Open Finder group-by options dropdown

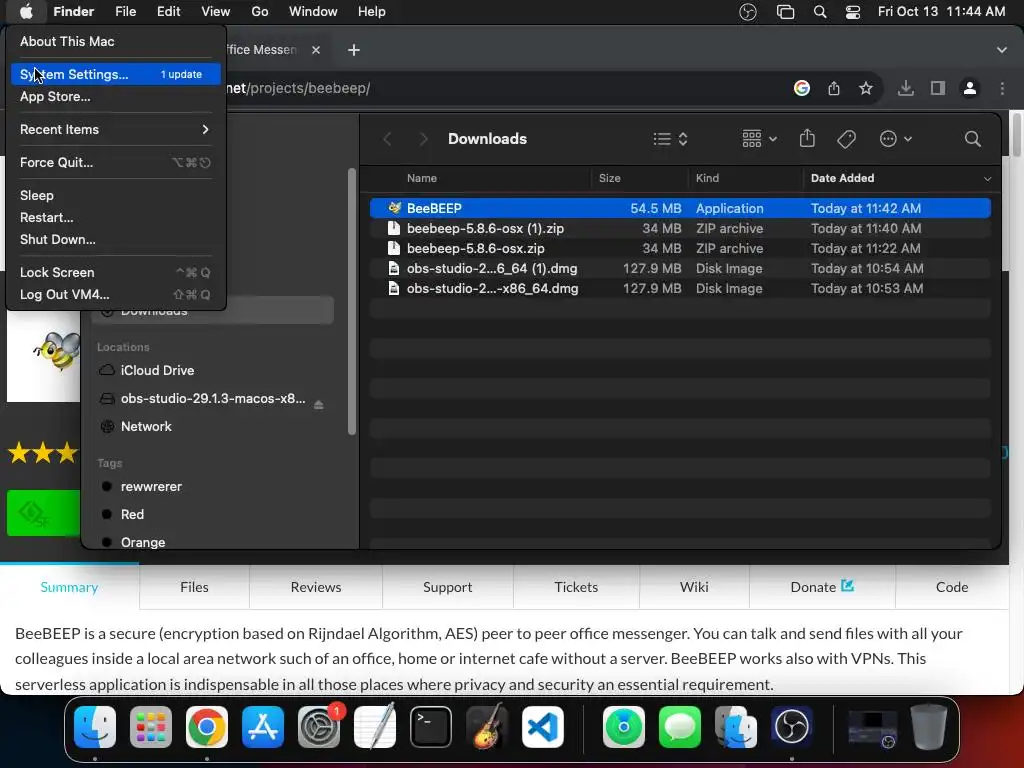[x=760, y=139]
